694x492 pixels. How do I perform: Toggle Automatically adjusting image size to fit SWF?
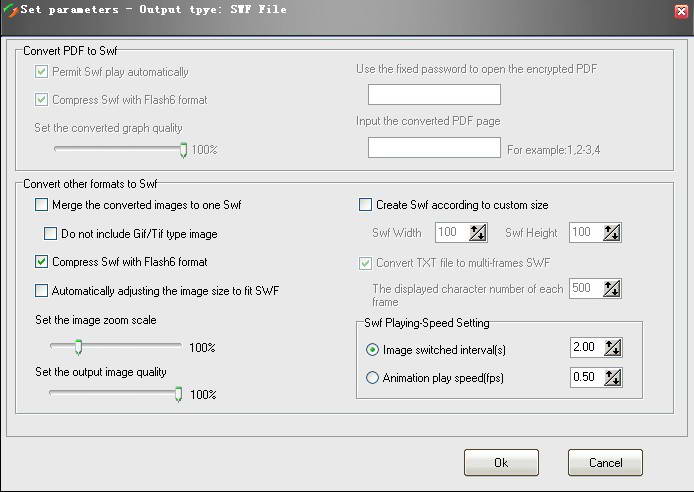click(42, 291)
